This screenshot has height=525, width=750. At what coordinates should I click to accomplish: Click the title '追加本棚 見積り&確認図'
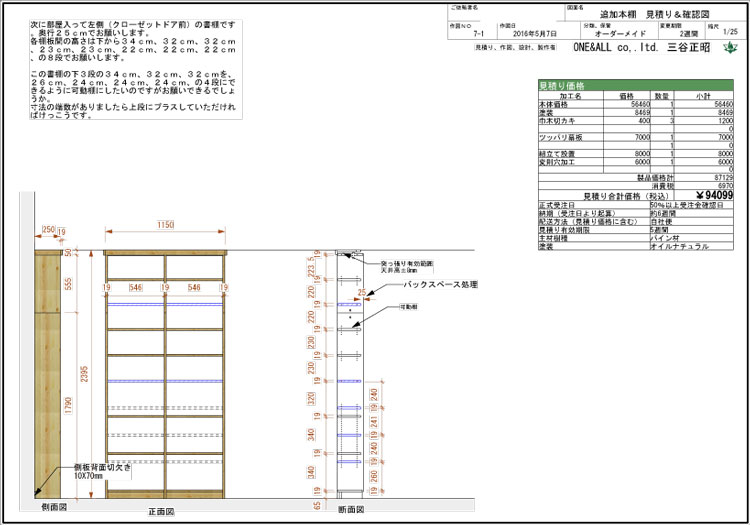click(x=654, y=14)
